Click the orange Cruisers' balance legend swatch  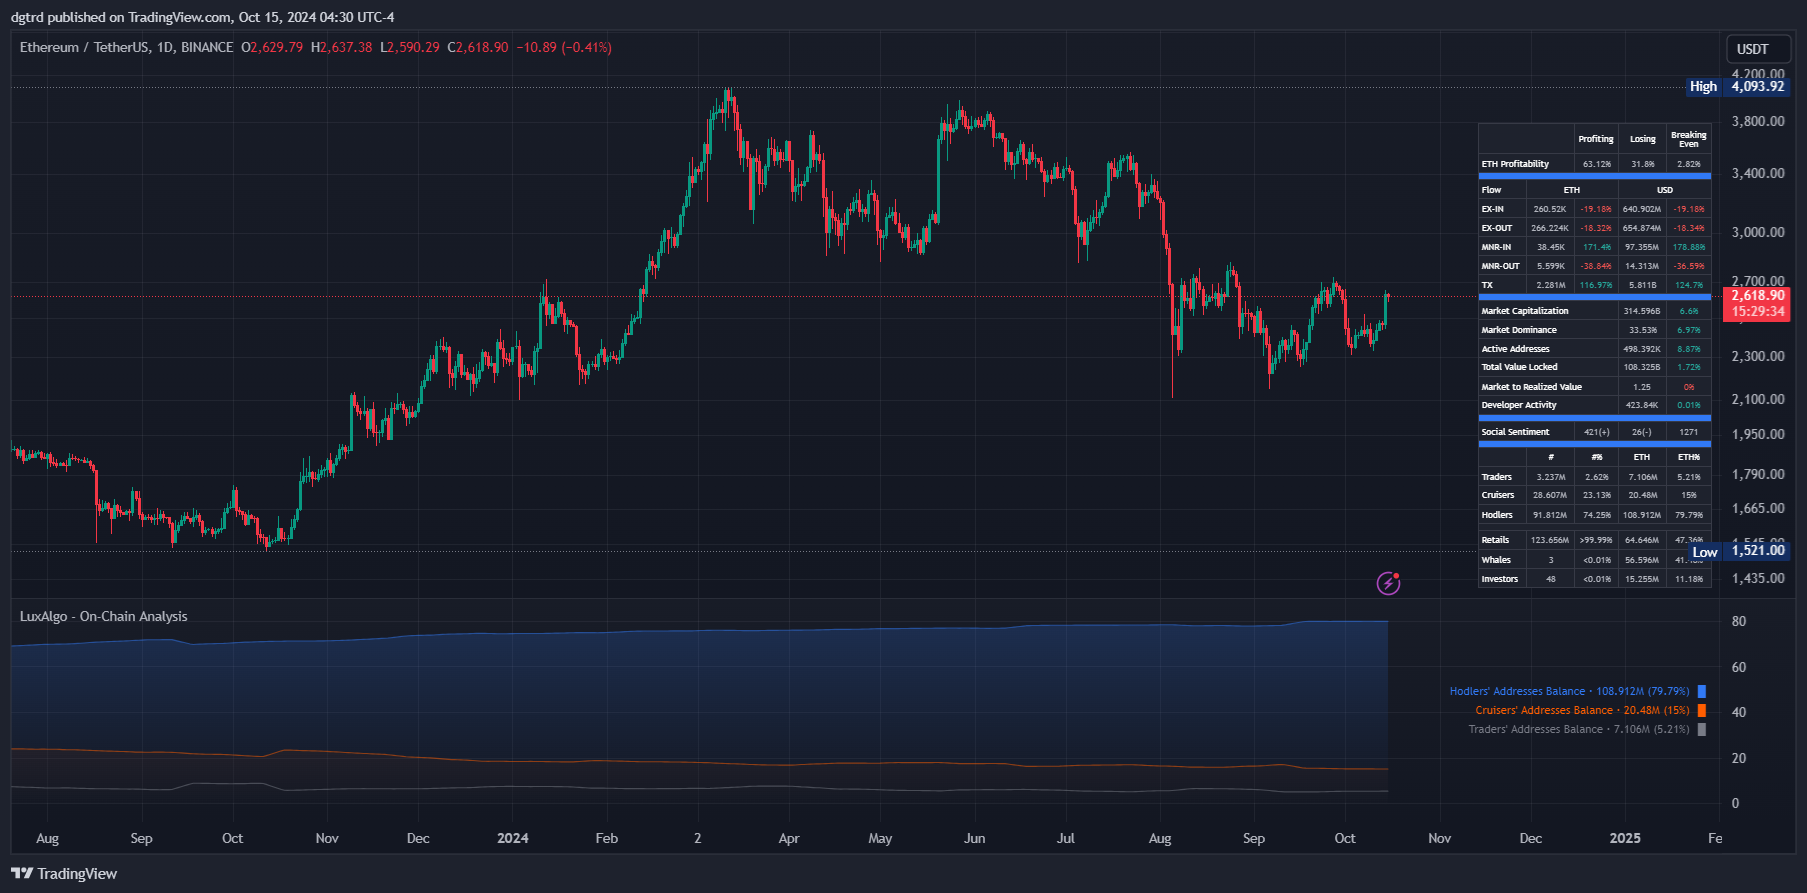(x=1702, y=710)
